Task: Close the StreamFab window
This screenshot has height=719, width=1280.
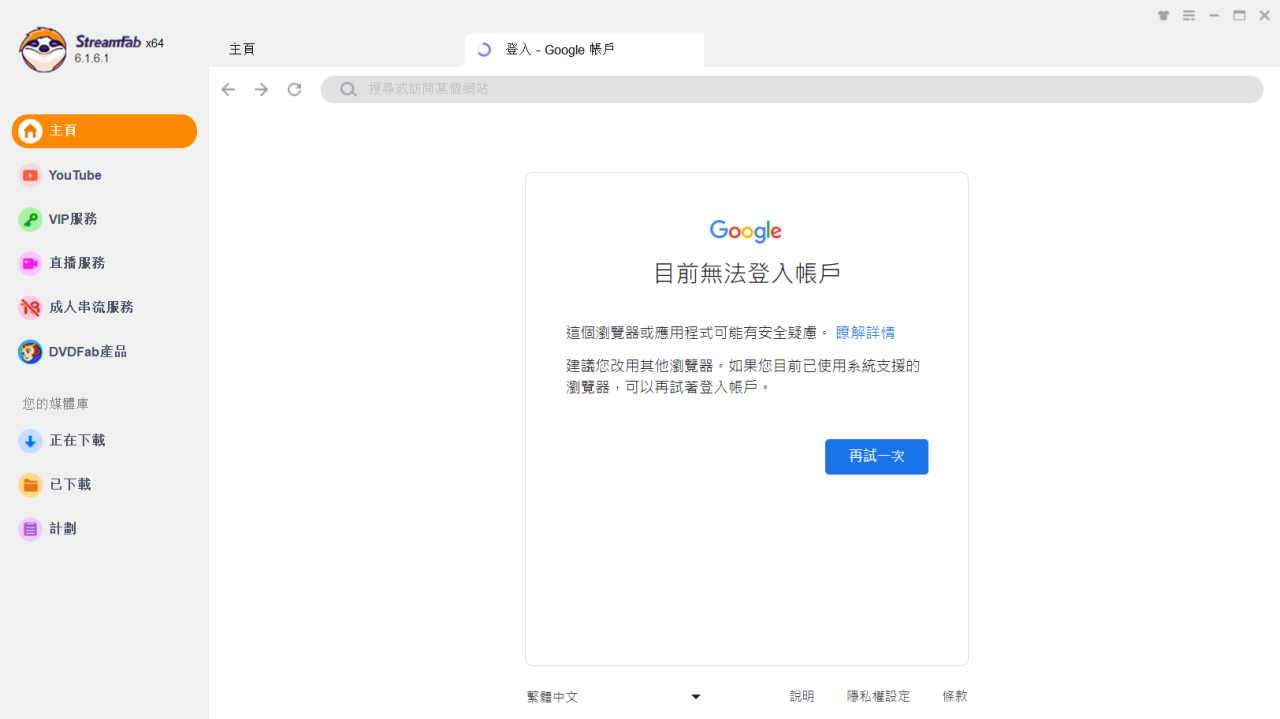Action: 1264,15
